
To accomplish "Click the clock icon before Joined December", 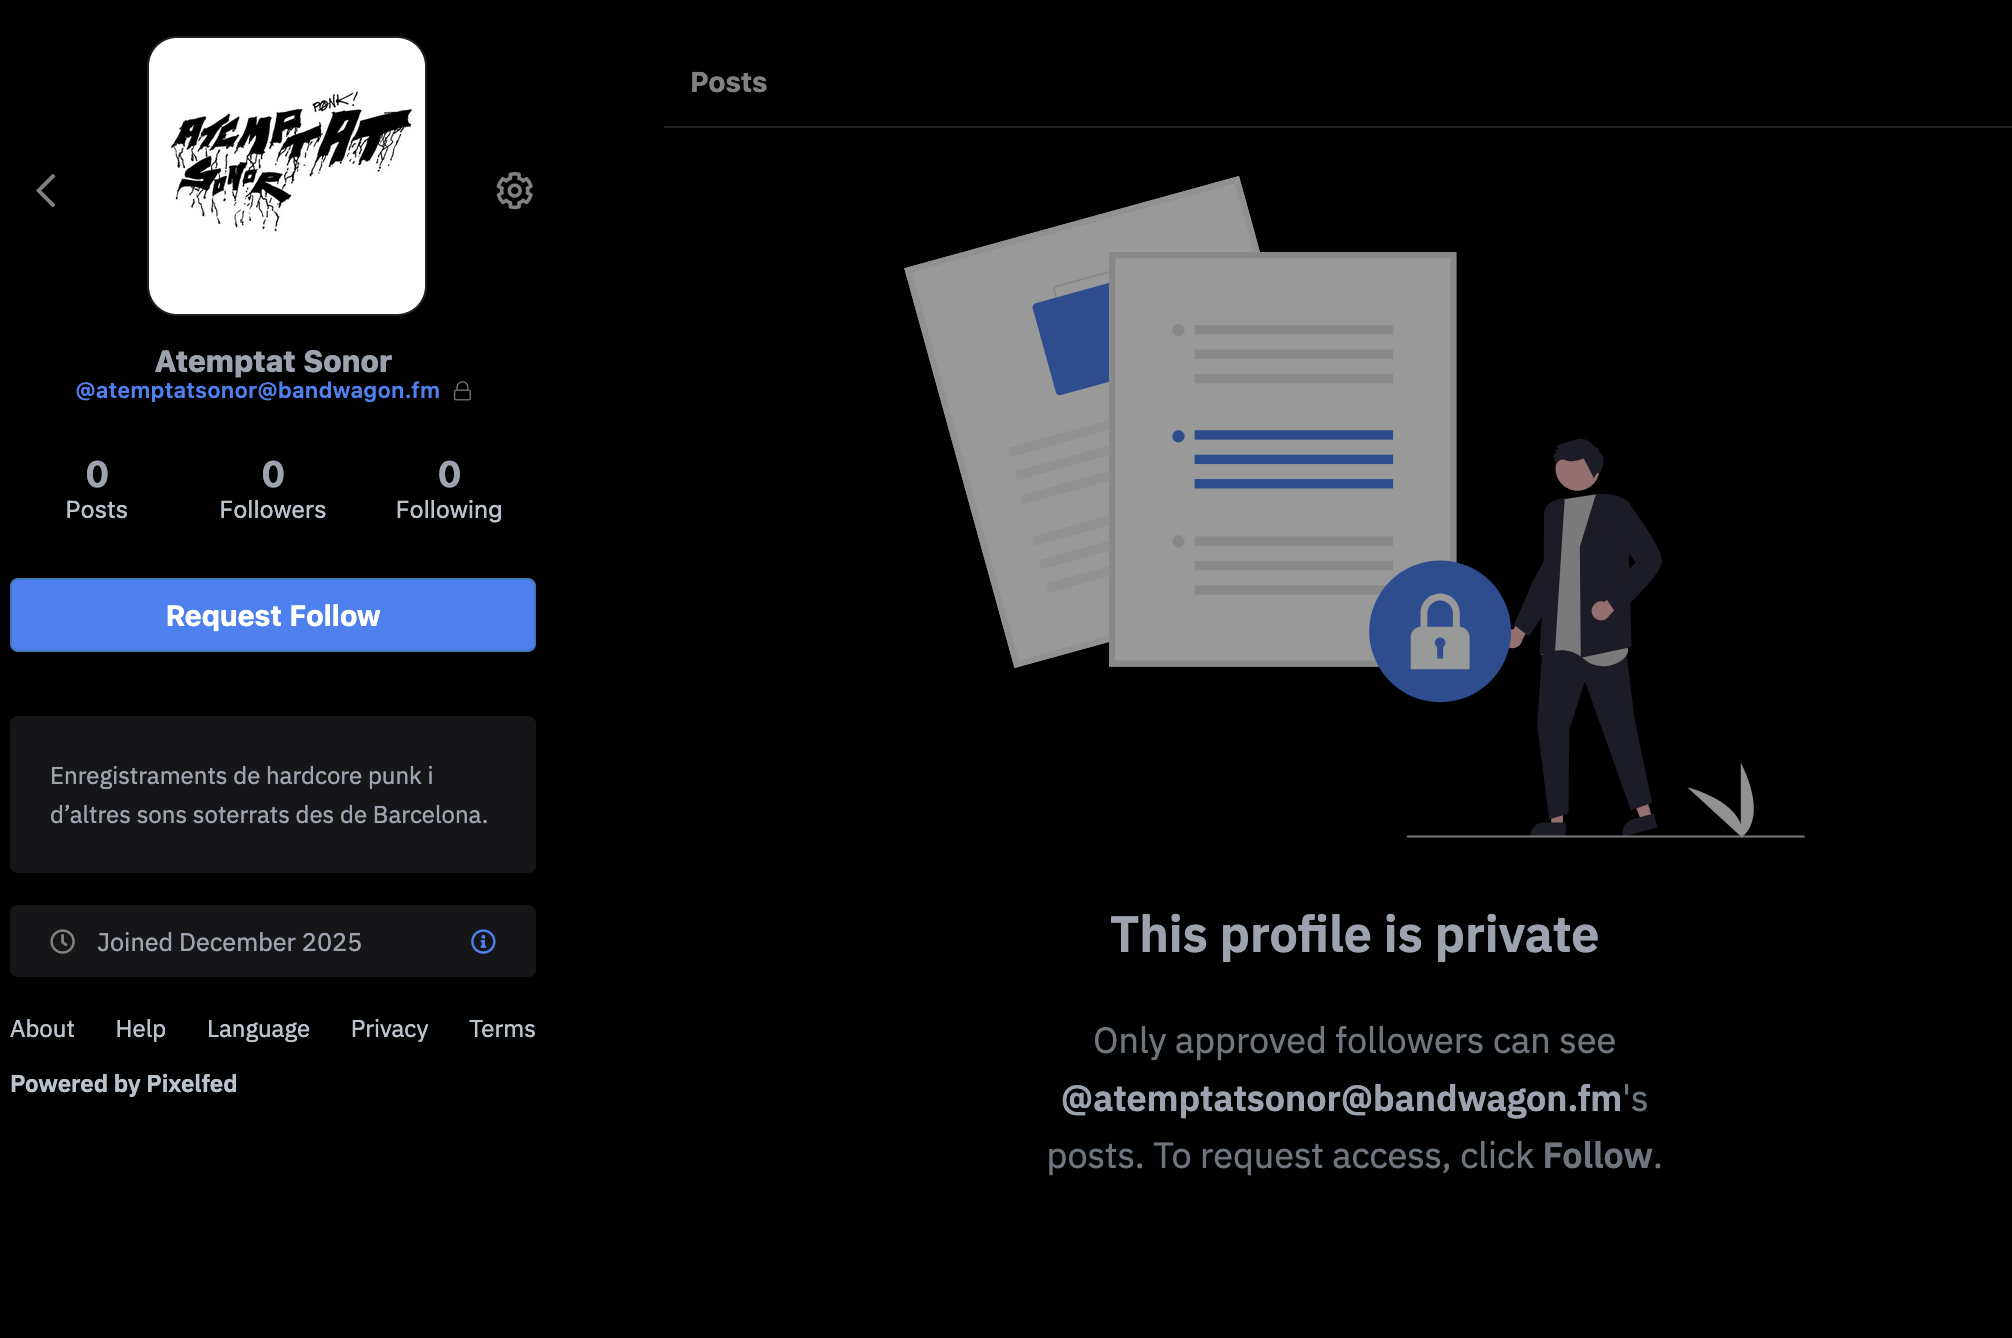I will coord(63,941).
